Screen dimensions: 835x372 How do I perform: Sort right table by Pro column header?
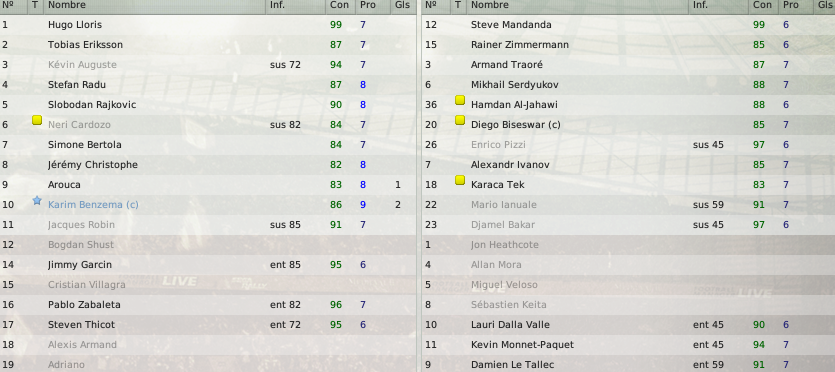tap(791, 5)
